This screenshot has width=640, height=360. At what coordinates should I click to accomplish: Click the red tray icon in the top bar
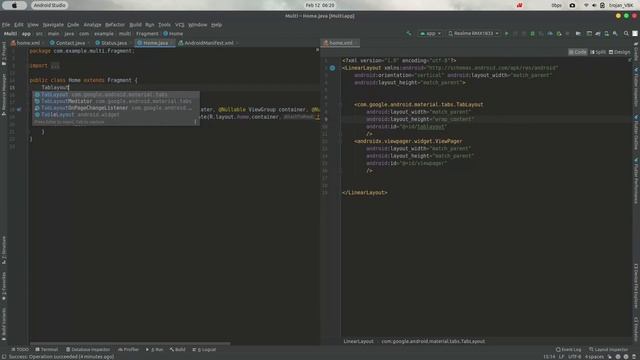[x=520, y=5]
